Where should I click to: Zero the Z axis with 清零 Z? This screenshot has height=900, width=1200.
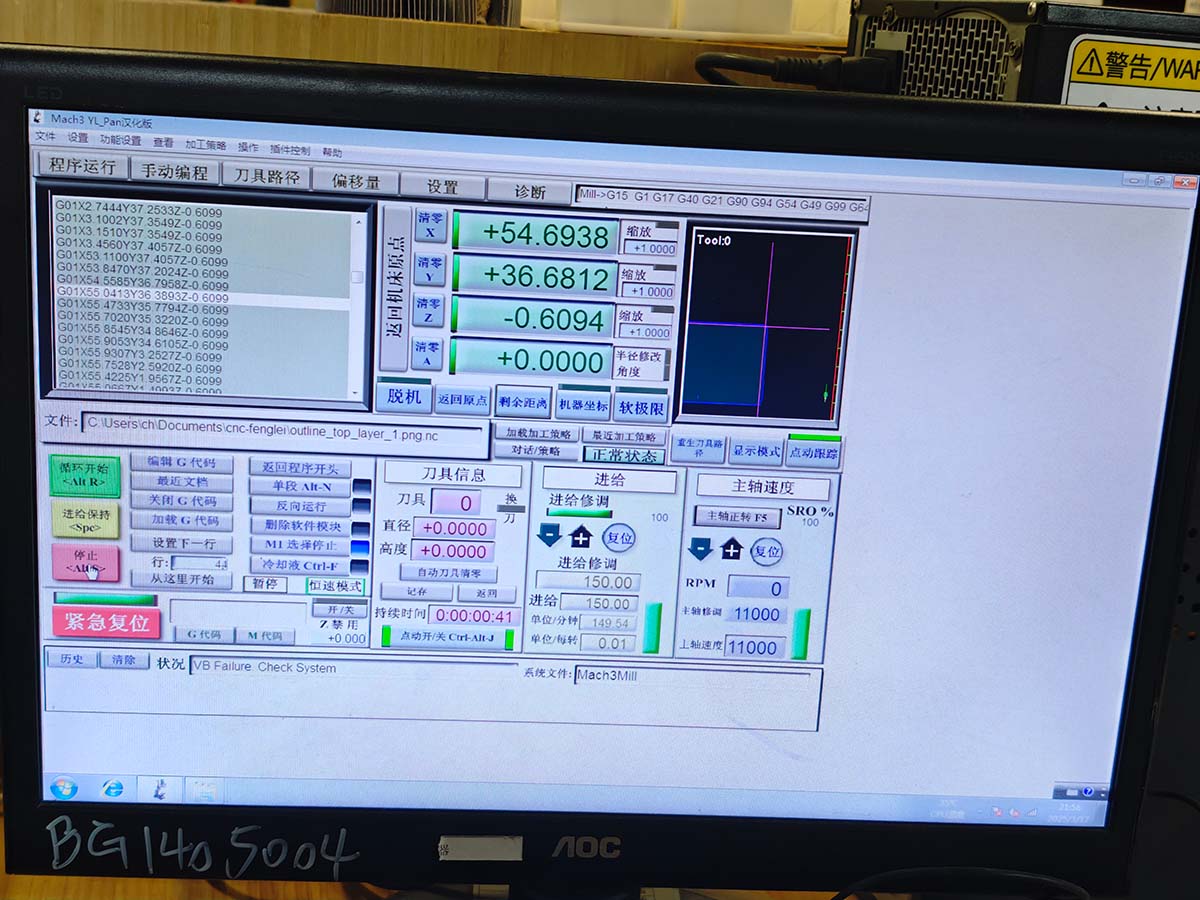(430, 311)
